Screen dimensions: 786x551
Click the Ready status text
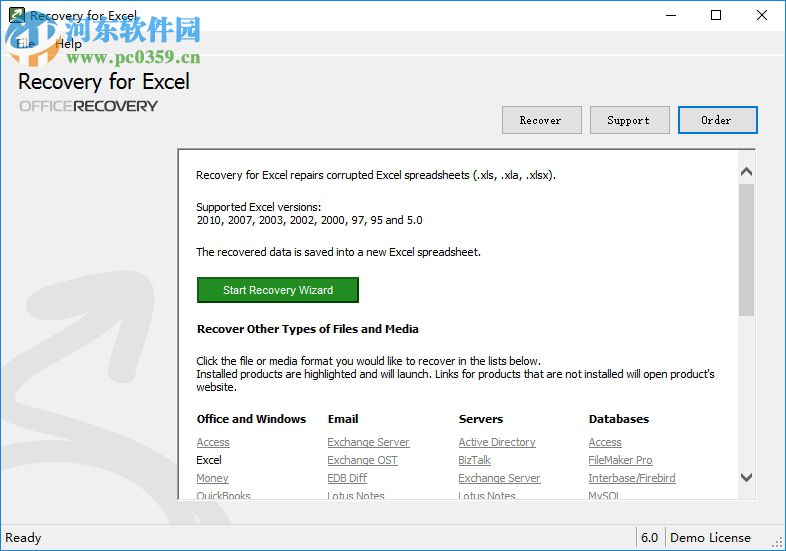click(23, 538)
